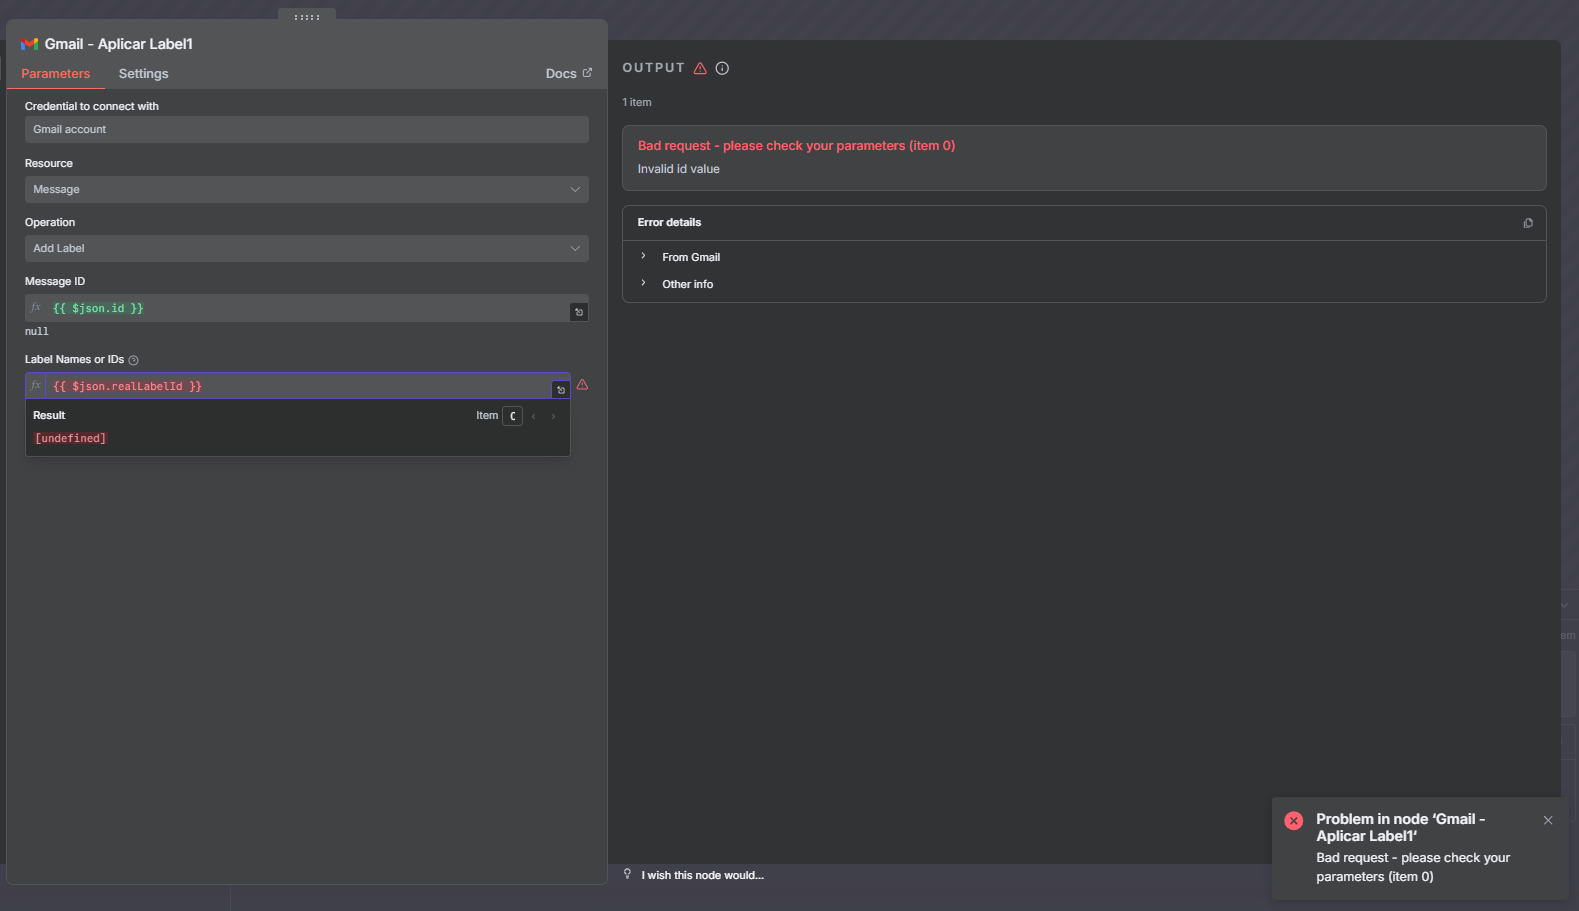Click help icon next to Label Names or IDs
Viewport: 1579px width, 911px height.
pos(133,360)
